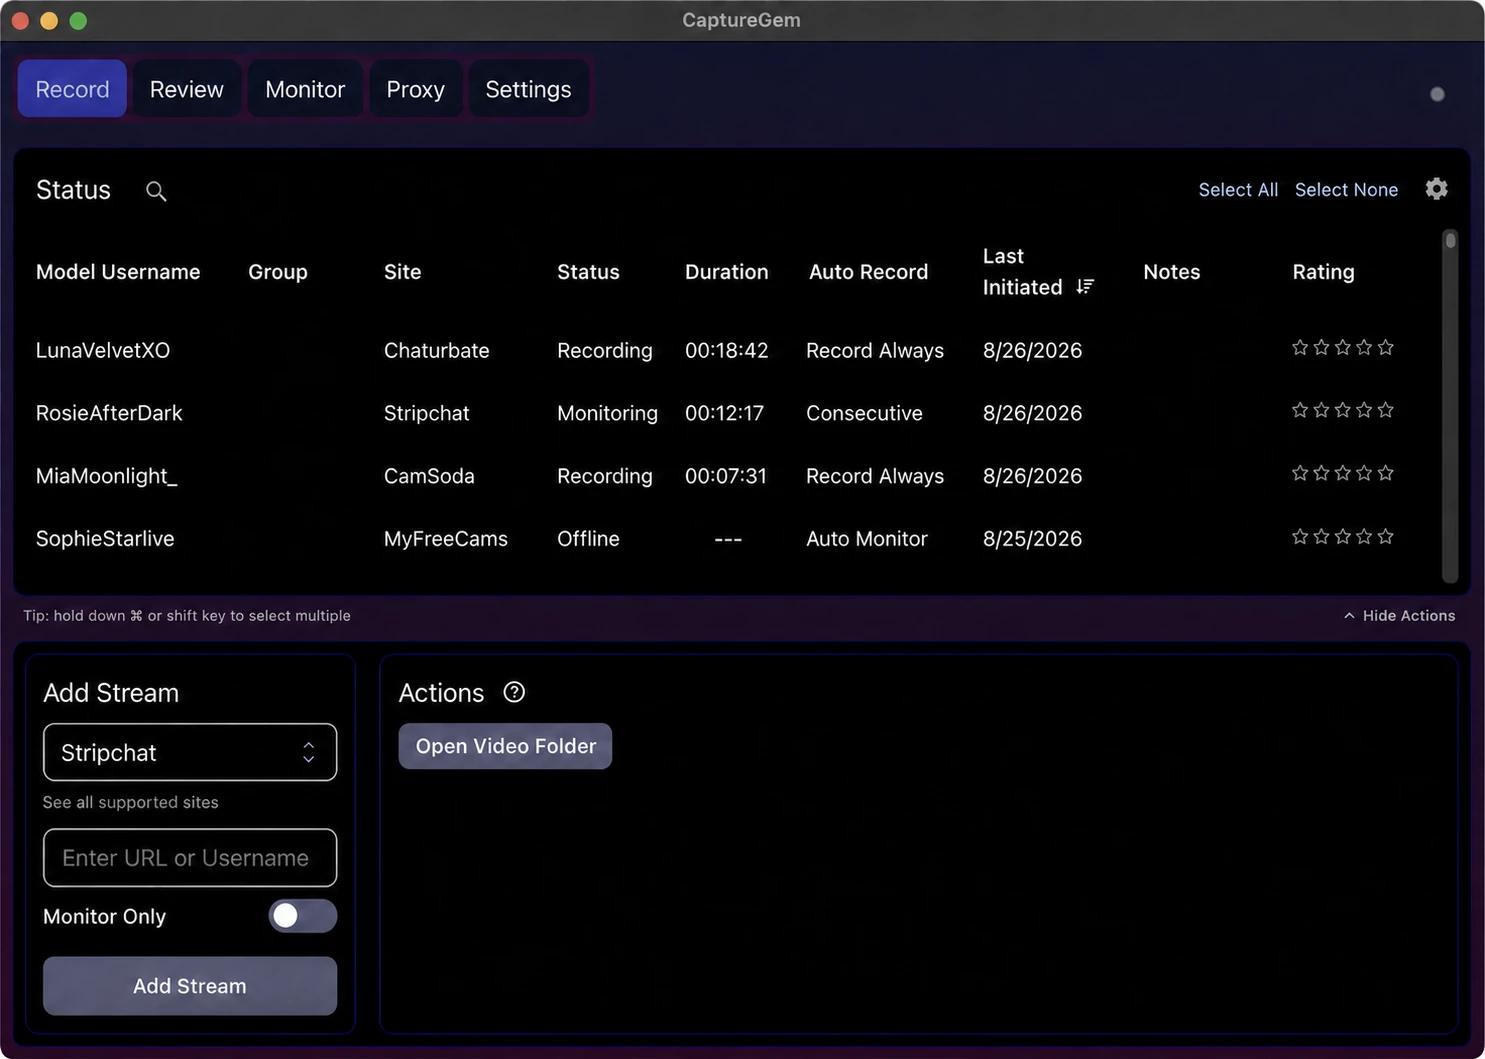Click Consecutive auto record cell
Screen dimensions: 1485x1059
864,413
